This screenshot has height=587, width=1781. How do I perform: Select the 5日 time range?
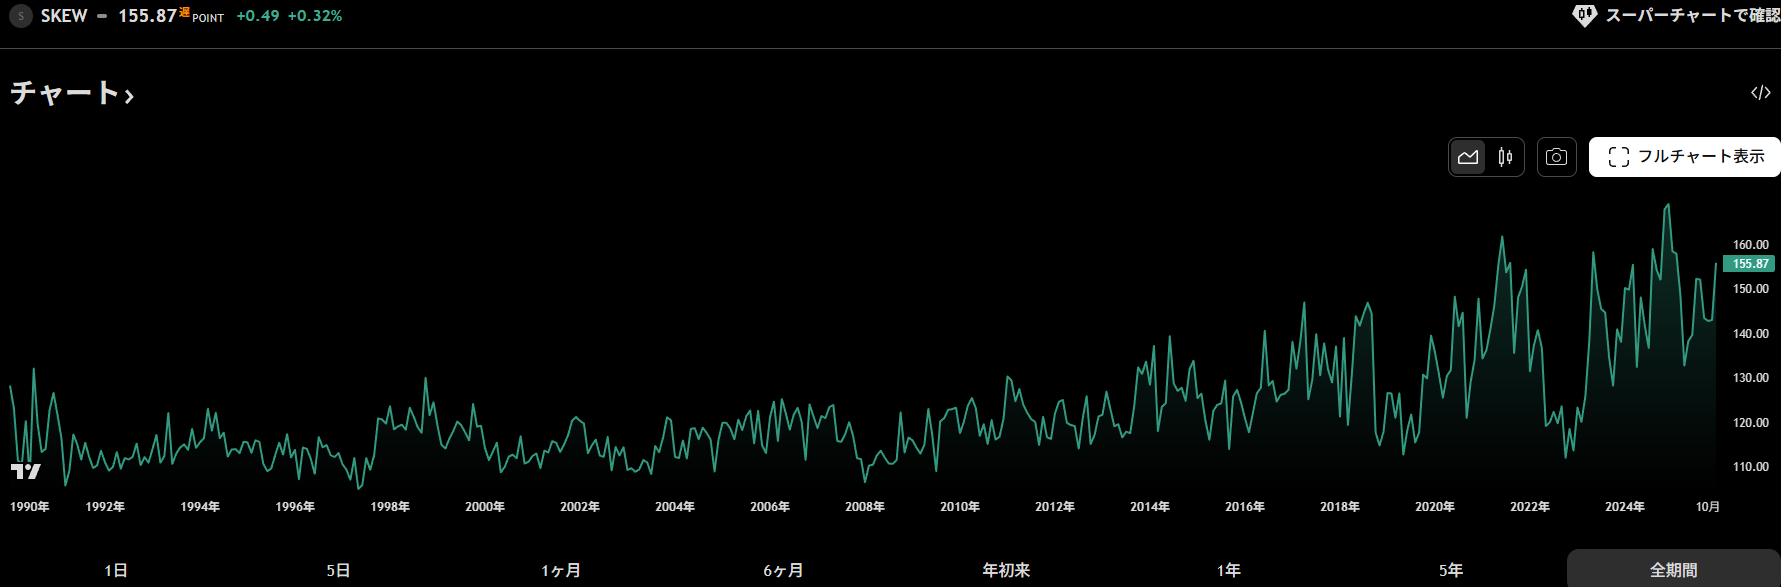[338, 570]
